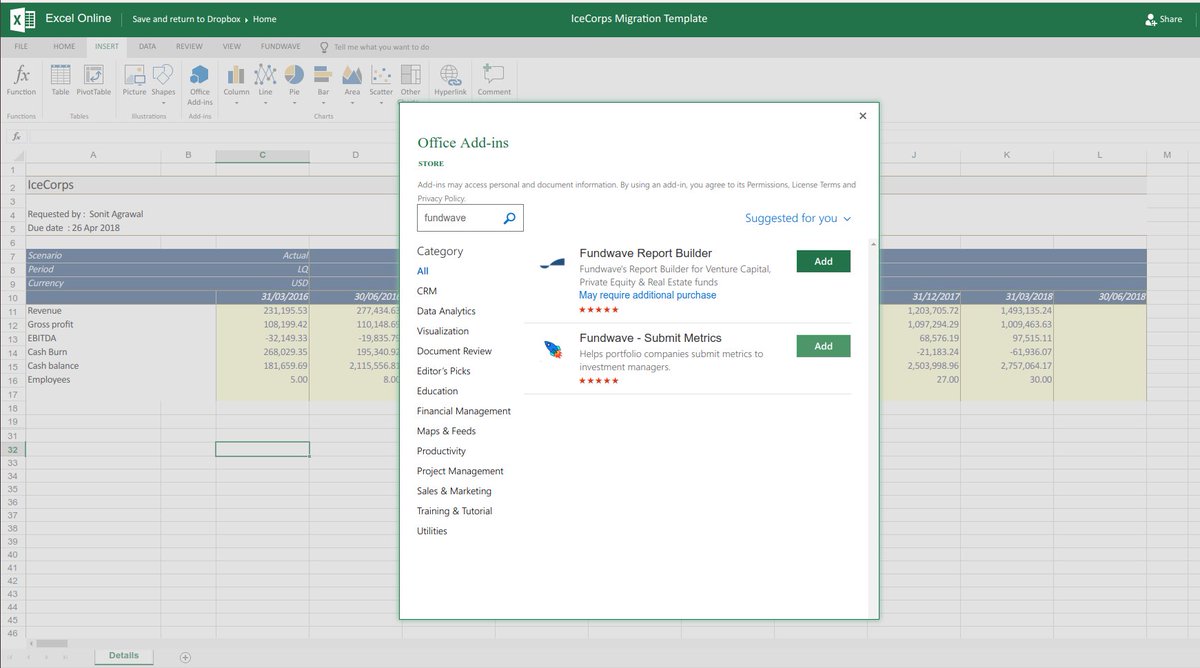Select the Financial Management category
The height and width of the screenshot is (668, 1200).
coord(464,411)
